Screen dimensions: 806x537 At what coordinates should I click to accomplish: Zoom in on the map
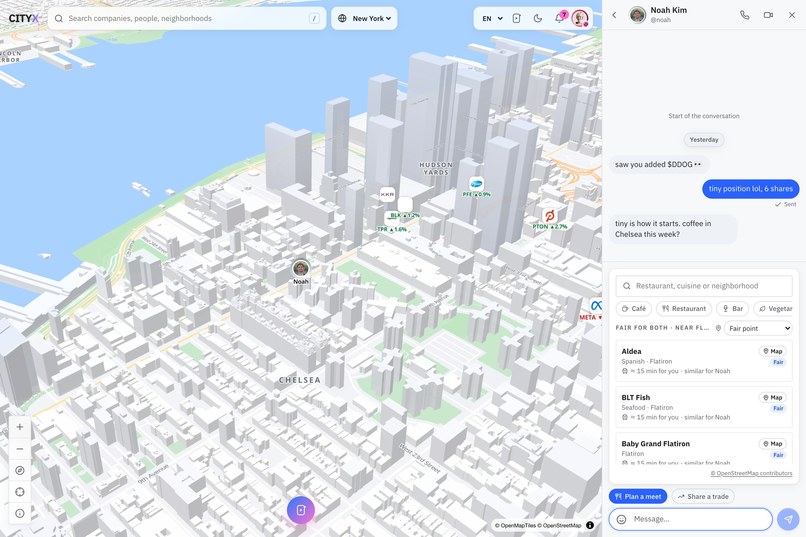[20, 427]
